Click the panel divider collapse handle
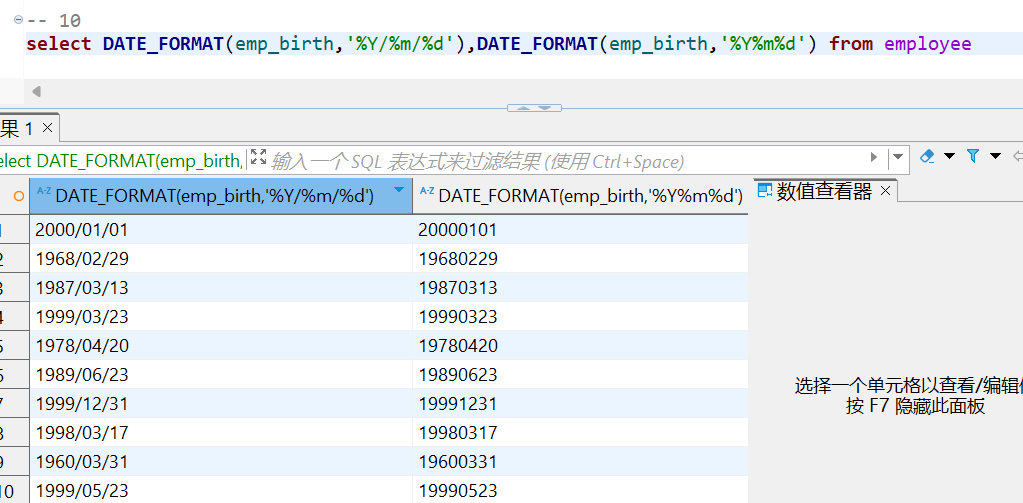Screen dimensions: 1023x503 534,108
